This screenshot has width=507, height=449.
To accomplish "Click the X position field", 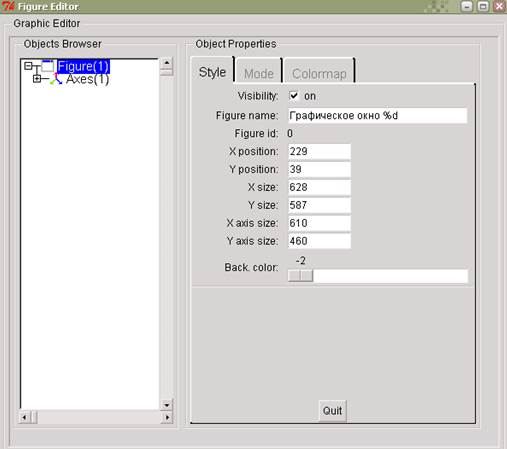I will click(319, 151).
